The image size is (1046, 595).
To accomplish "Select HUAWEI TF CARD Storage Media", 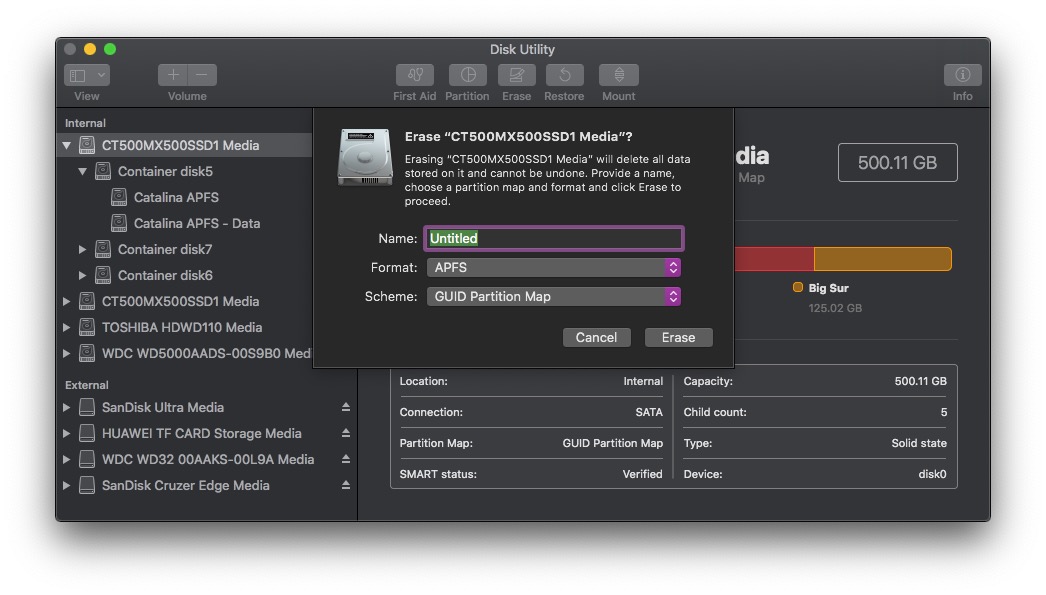I will coord(201,433).
